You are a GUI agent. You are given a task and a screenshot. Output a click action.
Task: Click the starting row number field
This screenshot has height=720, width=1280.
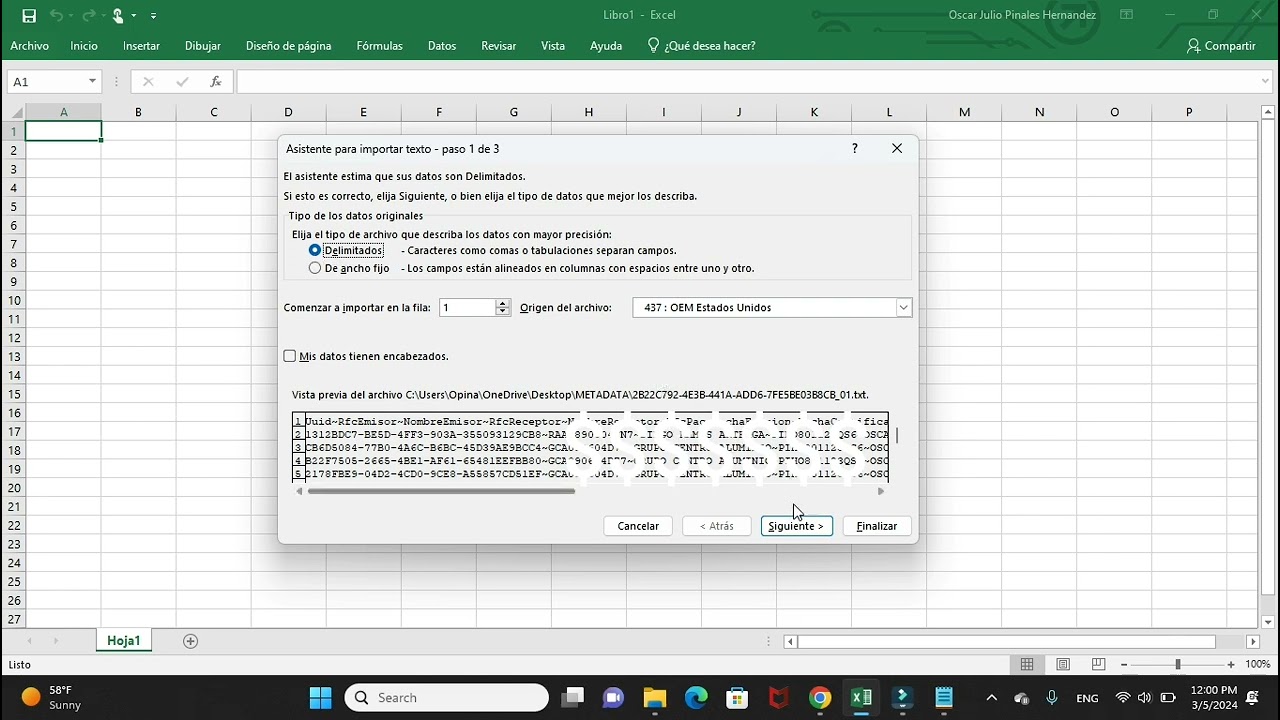point(467,308)
